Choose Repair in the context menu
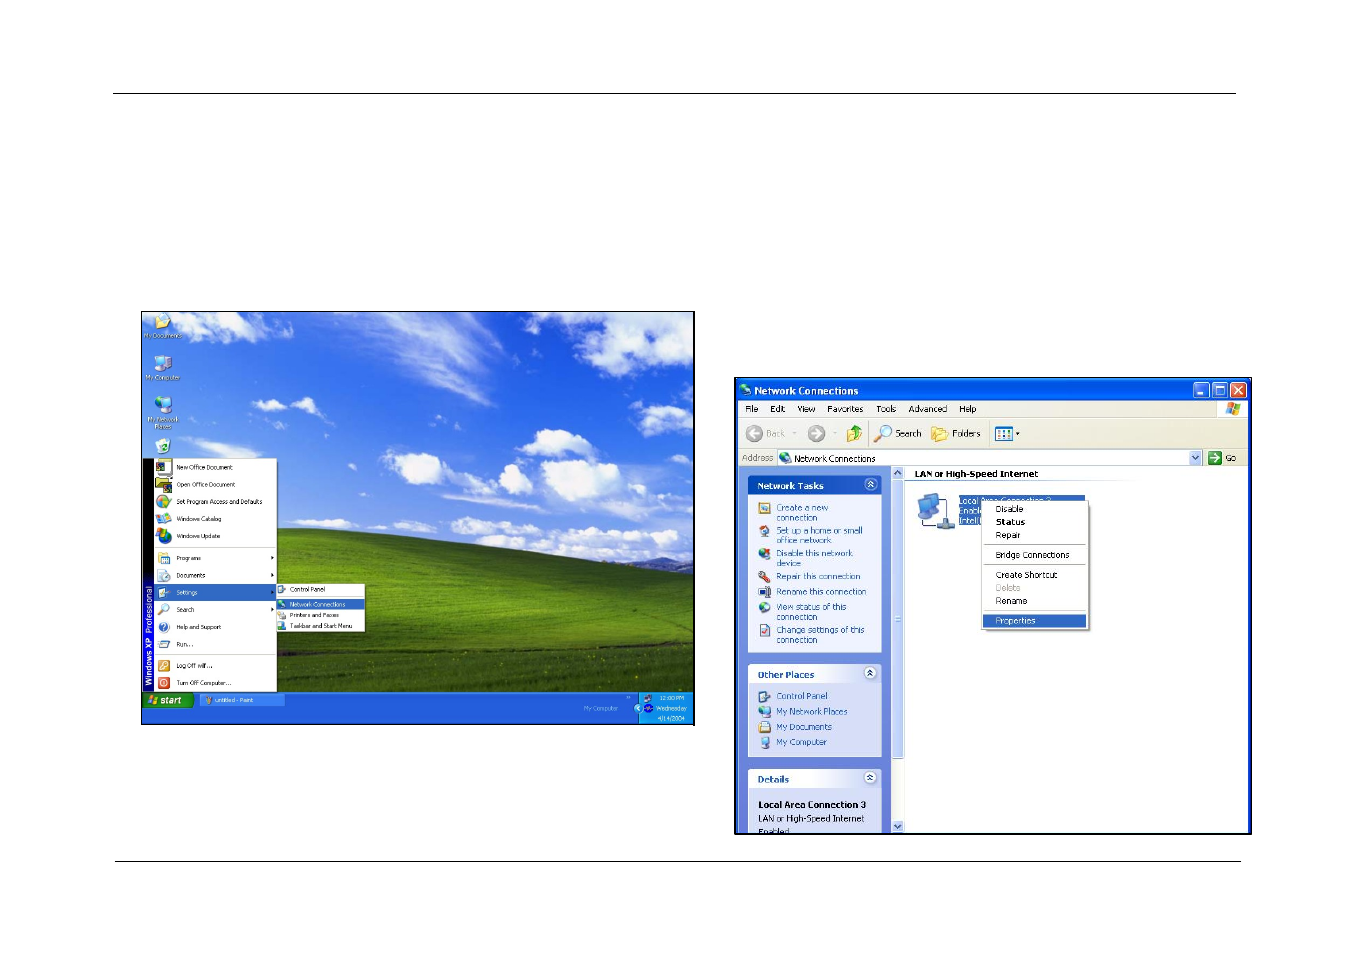1350x954 pixels. 1035,535
